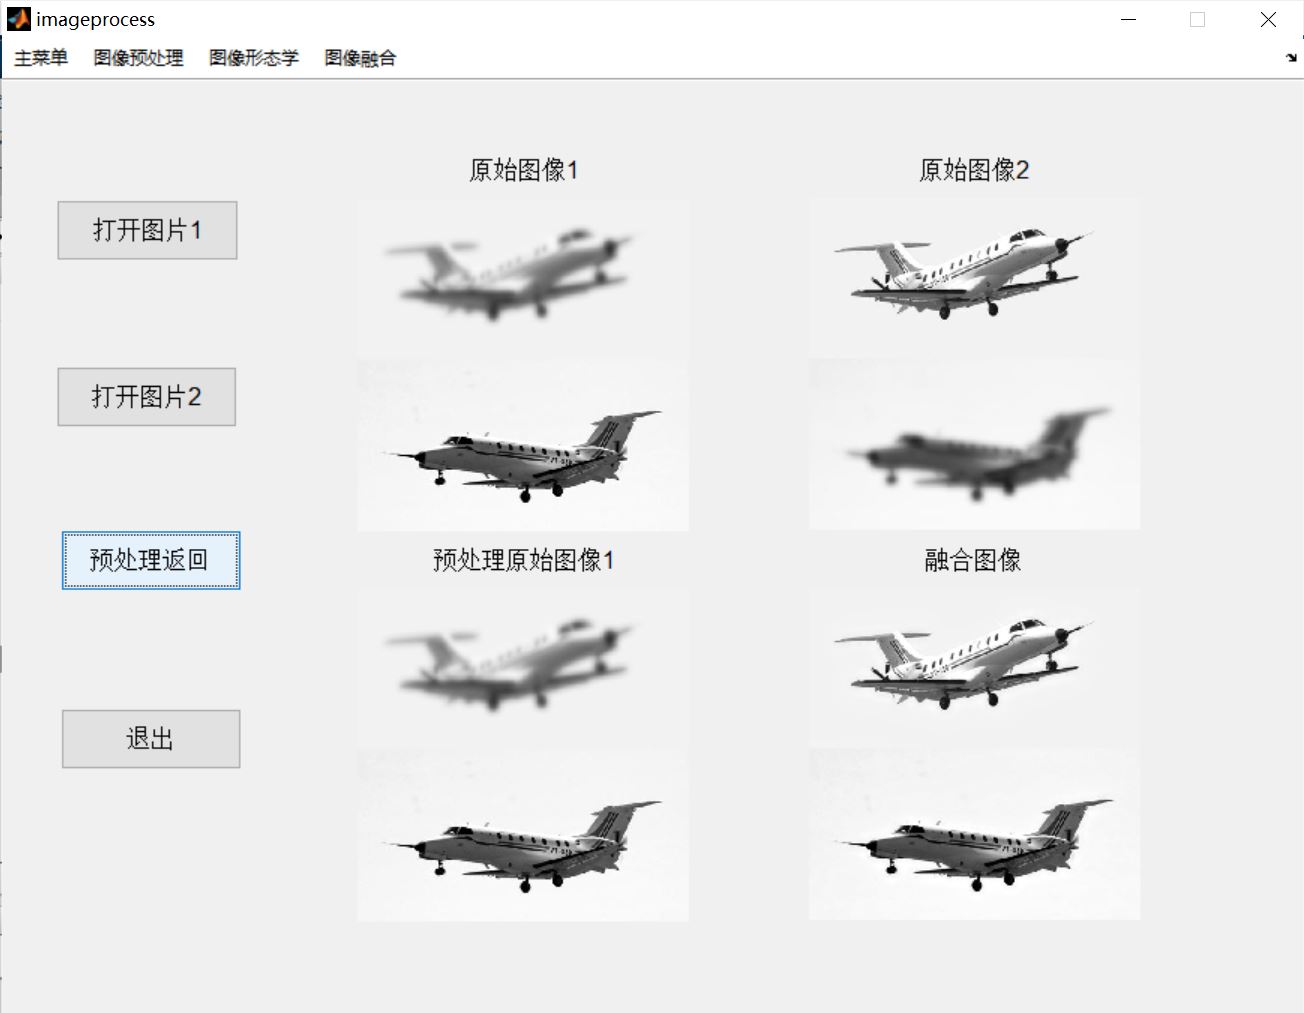Image resolution: width=1304 pixels, height=1013 pixels.
Task: Minimize the imageprocess window
Action: click(x=1128, y=19)
